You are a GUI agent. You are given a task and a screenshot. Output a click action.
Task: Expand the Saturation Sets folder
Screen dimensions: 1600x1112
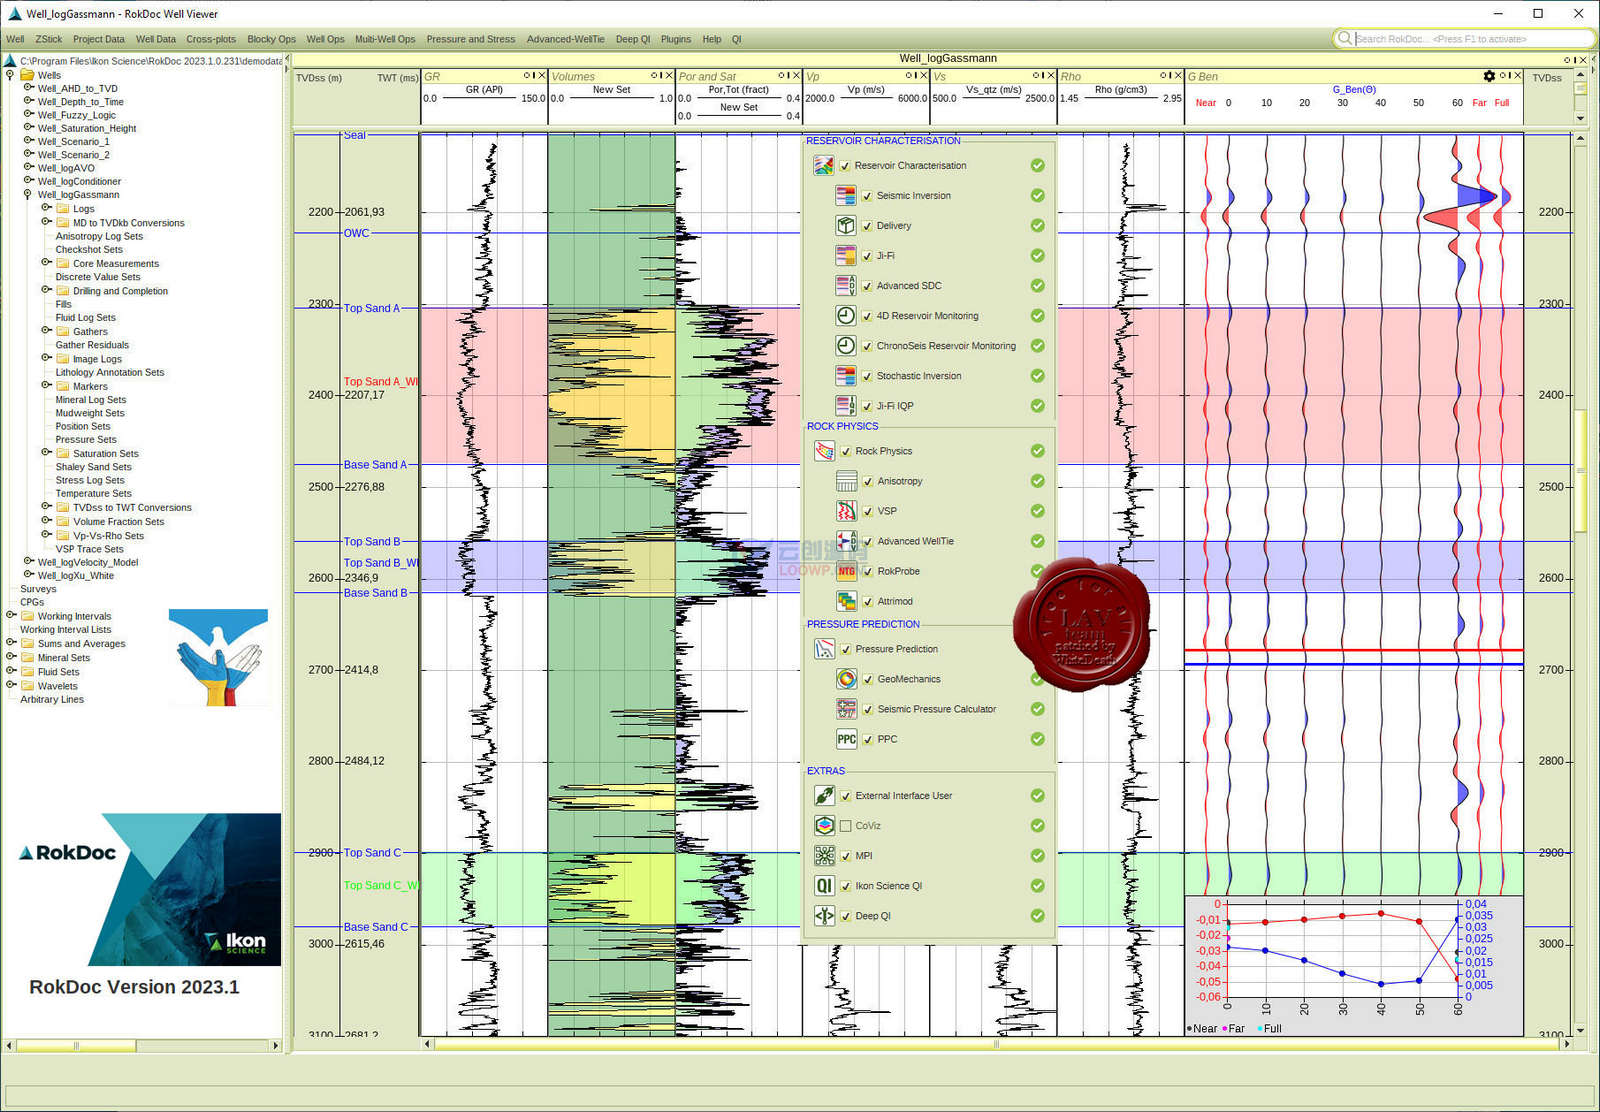46,452
